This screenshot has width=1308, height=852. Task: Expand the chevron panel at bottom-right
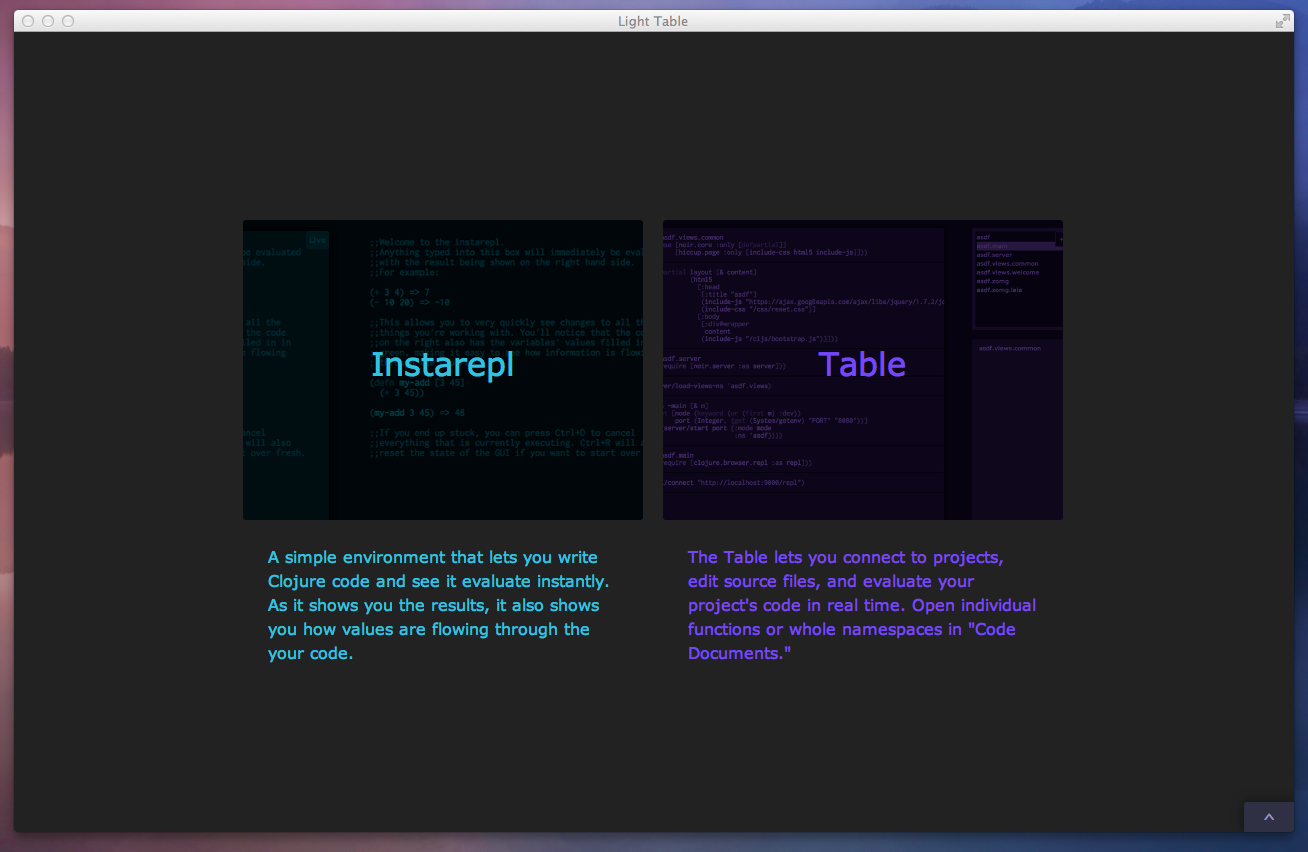1268,817
